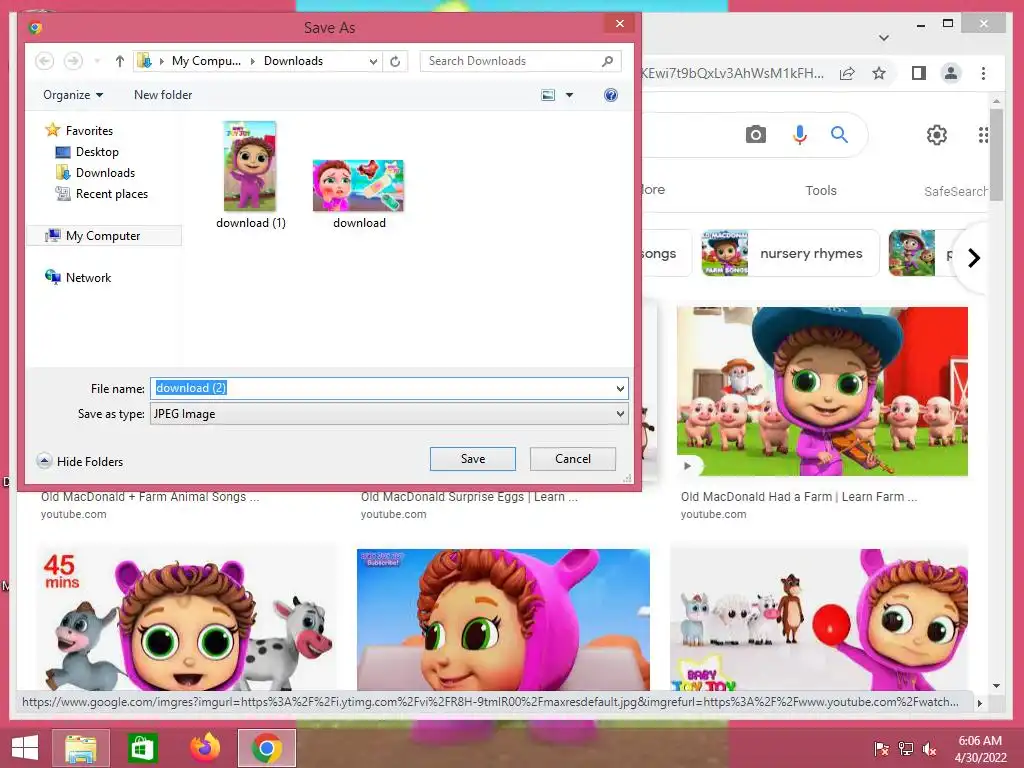This screenshot has height=768, width=1024.
Task: Expand the address bar path dropdown arrow
Action: coord(373,61)
